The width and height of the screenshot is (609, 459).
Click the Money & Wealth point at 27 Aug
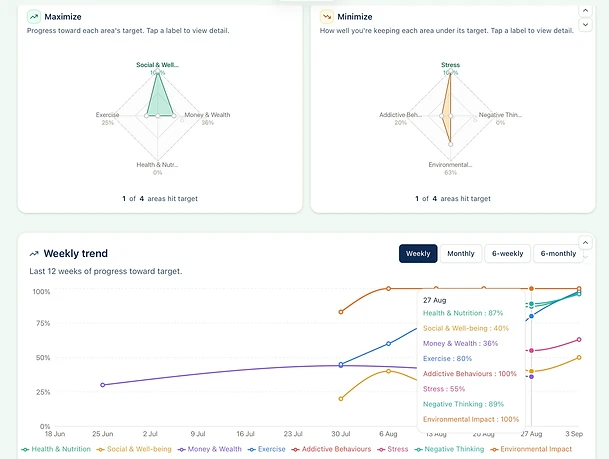click(531, 377)
